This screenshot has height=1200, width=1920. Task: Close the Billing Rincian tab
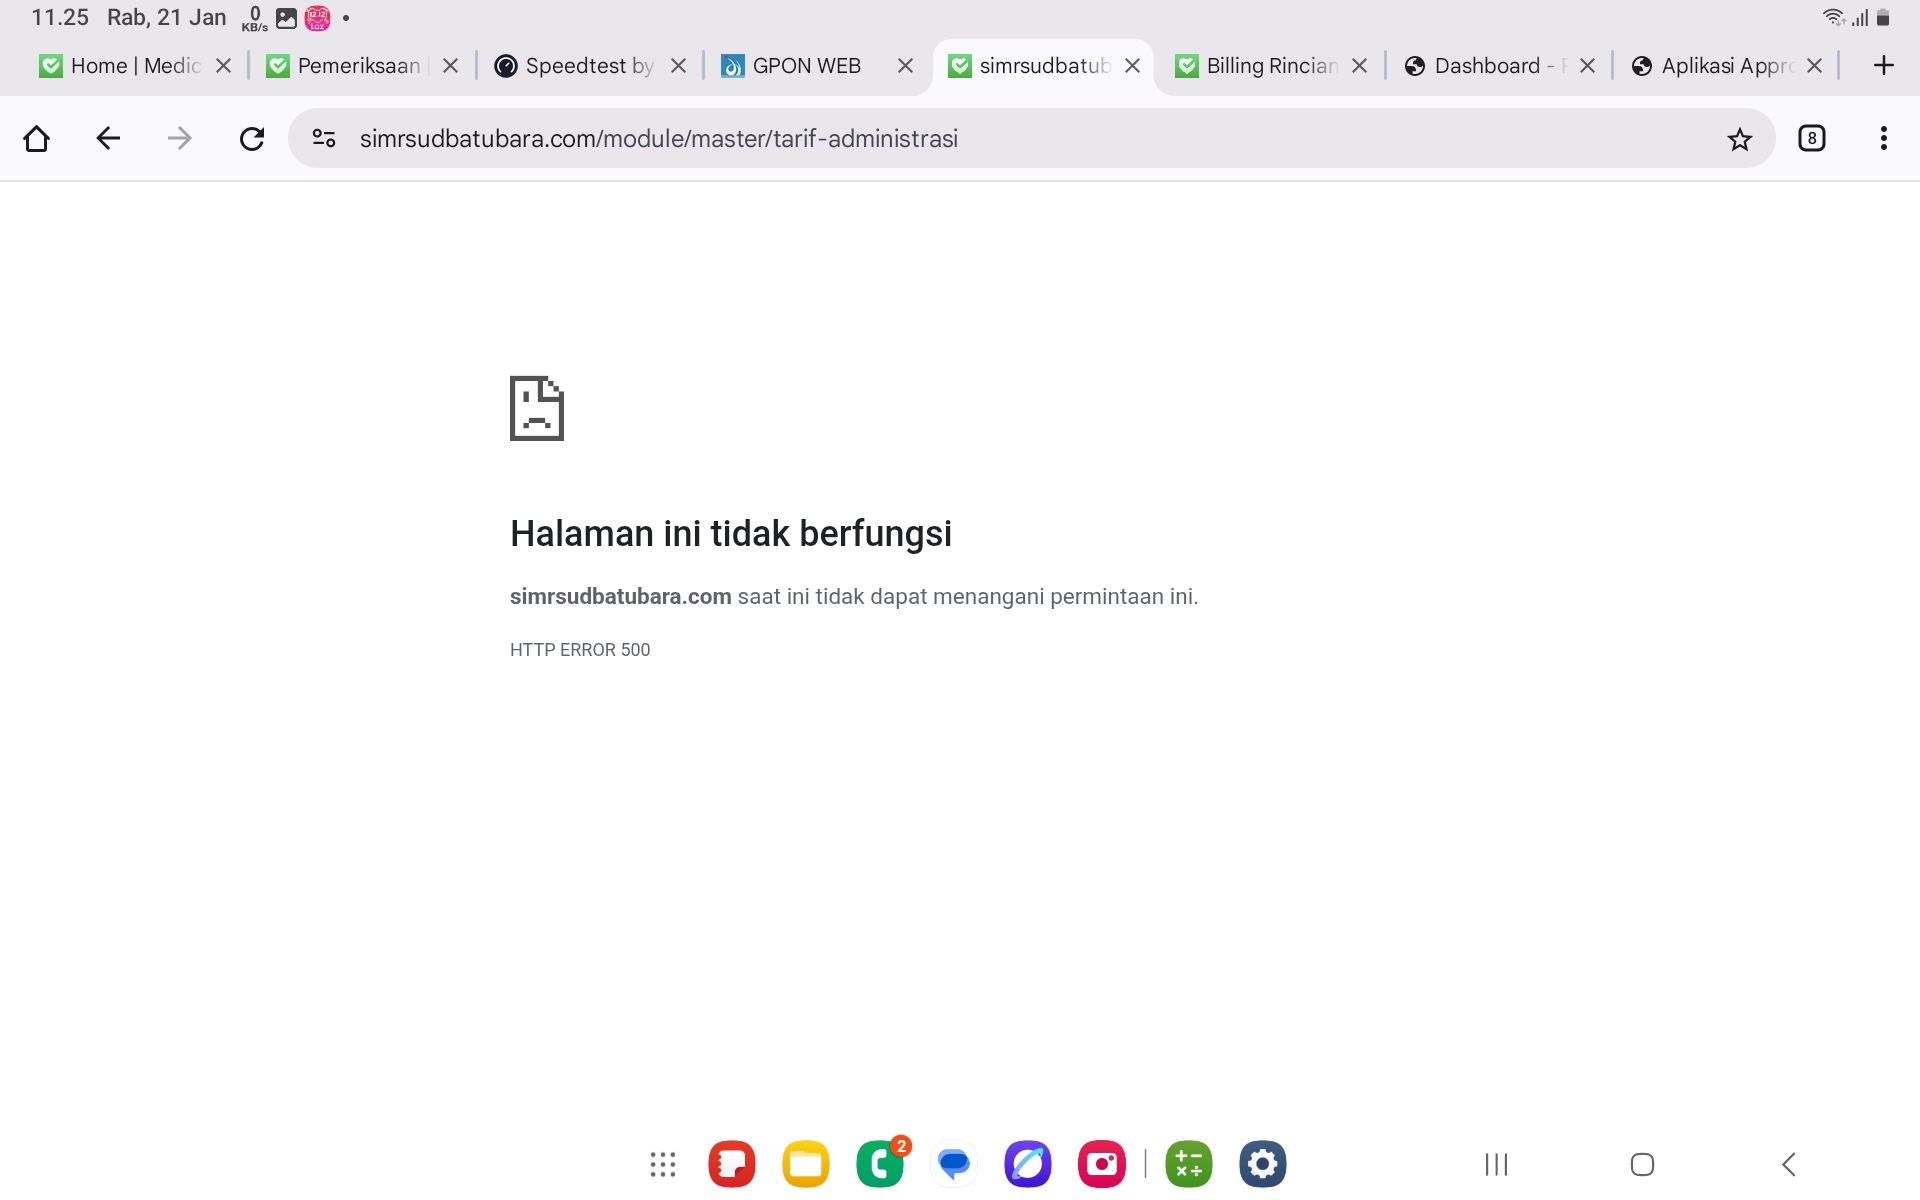(1360, 66)
